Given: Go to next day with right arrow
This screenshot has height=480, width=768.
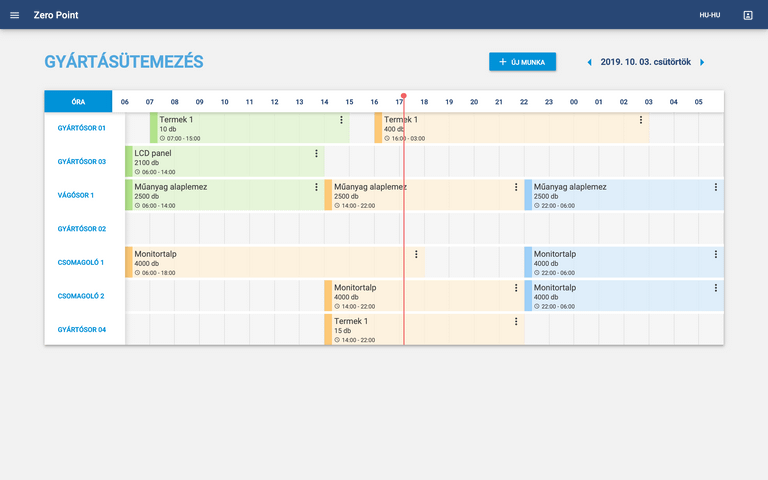Looking at the screenshot, I should [x=702, y=62].
